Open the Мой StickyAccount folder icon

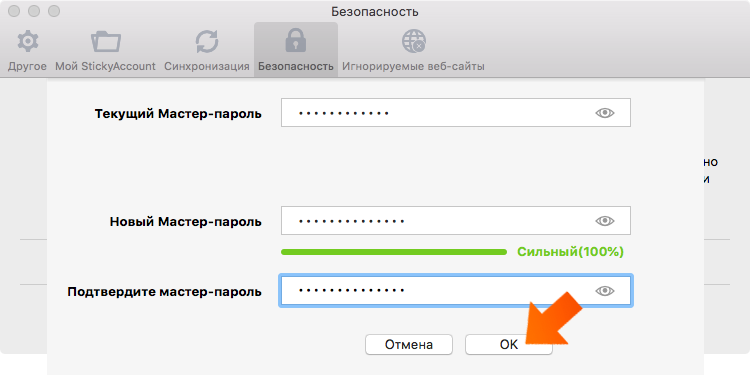105,42
